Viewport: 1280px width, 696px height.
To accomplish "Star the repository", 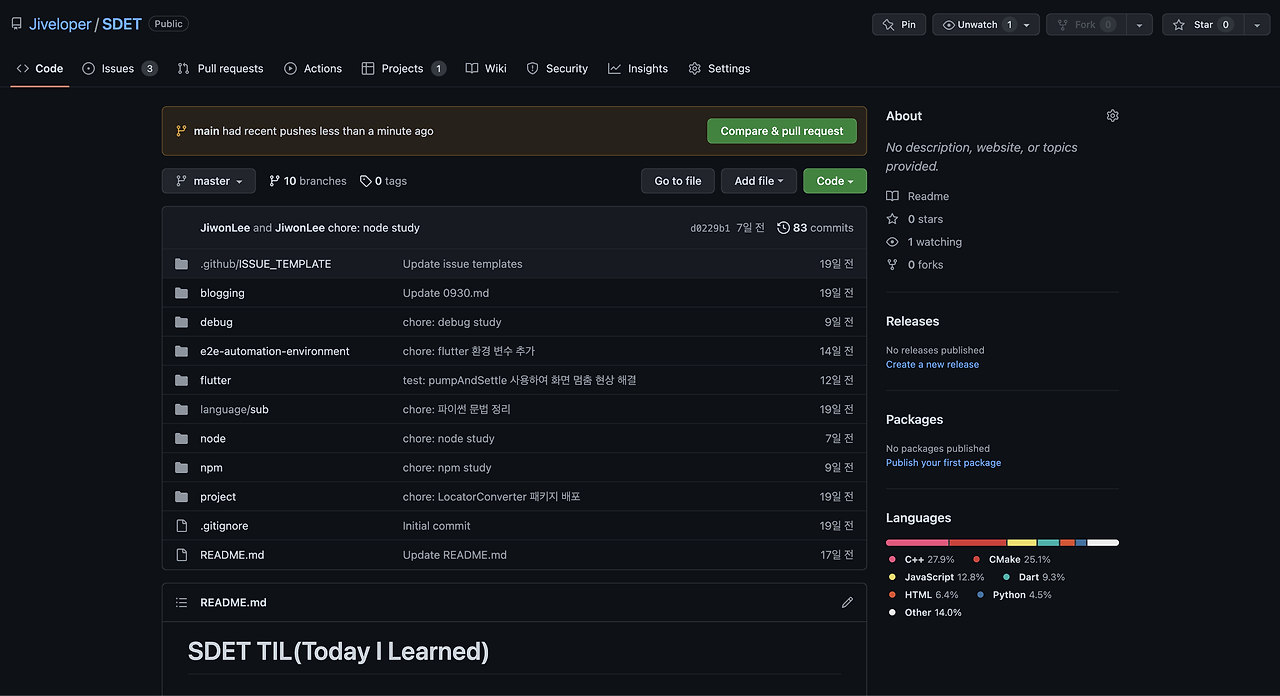I will coord(1201,24).
